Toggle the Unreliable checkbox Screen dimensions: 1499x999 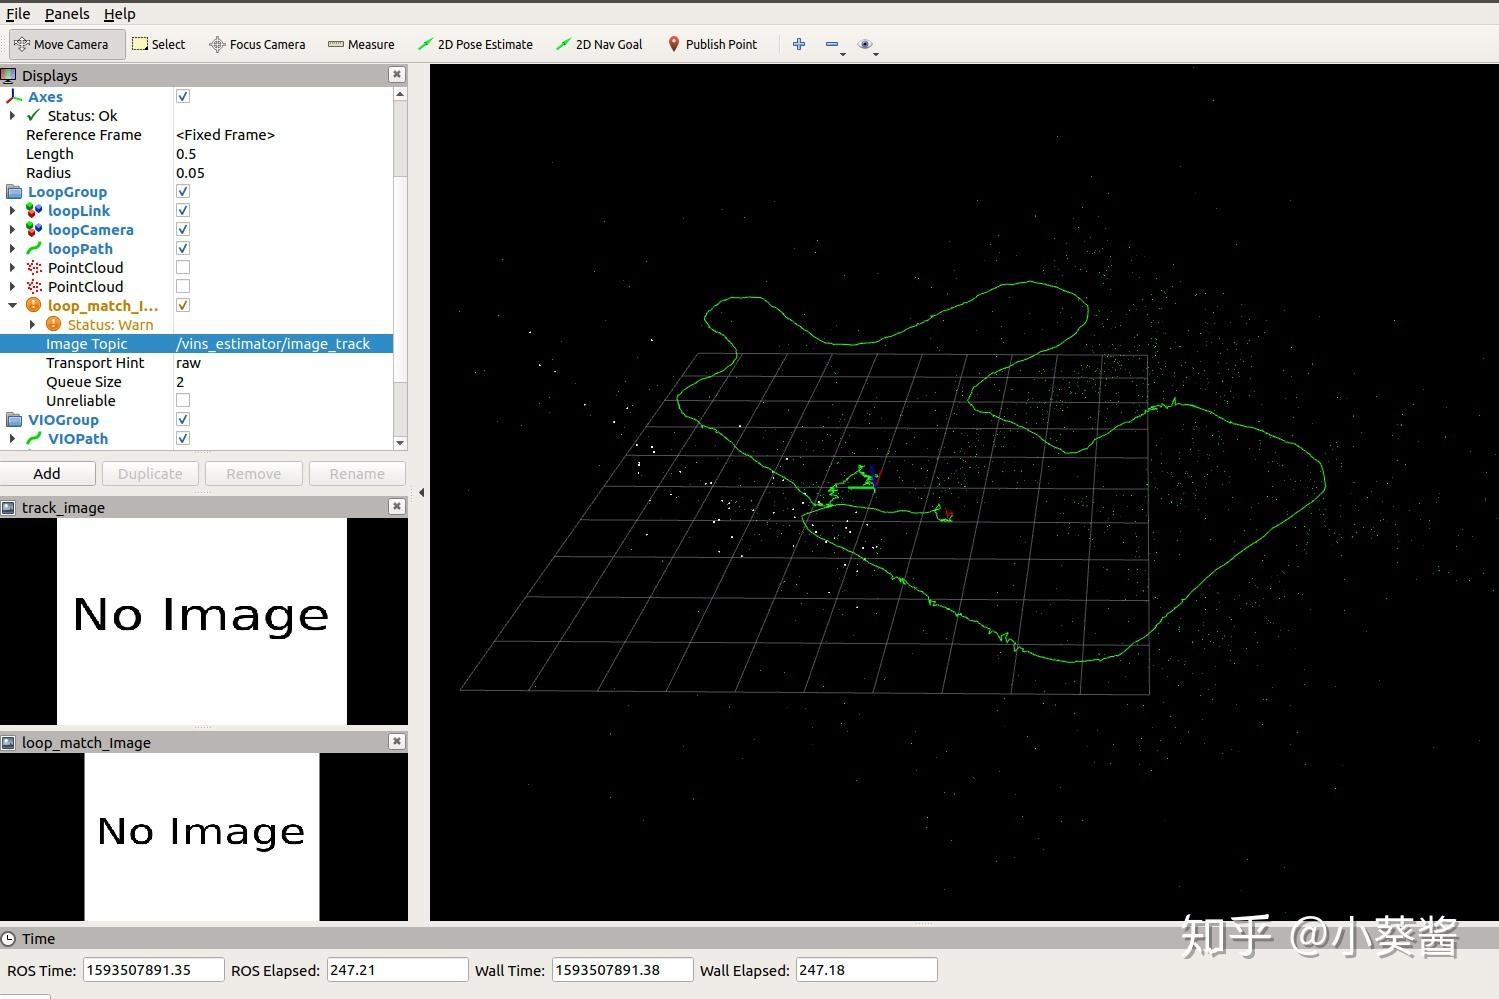tap(183, 400)
